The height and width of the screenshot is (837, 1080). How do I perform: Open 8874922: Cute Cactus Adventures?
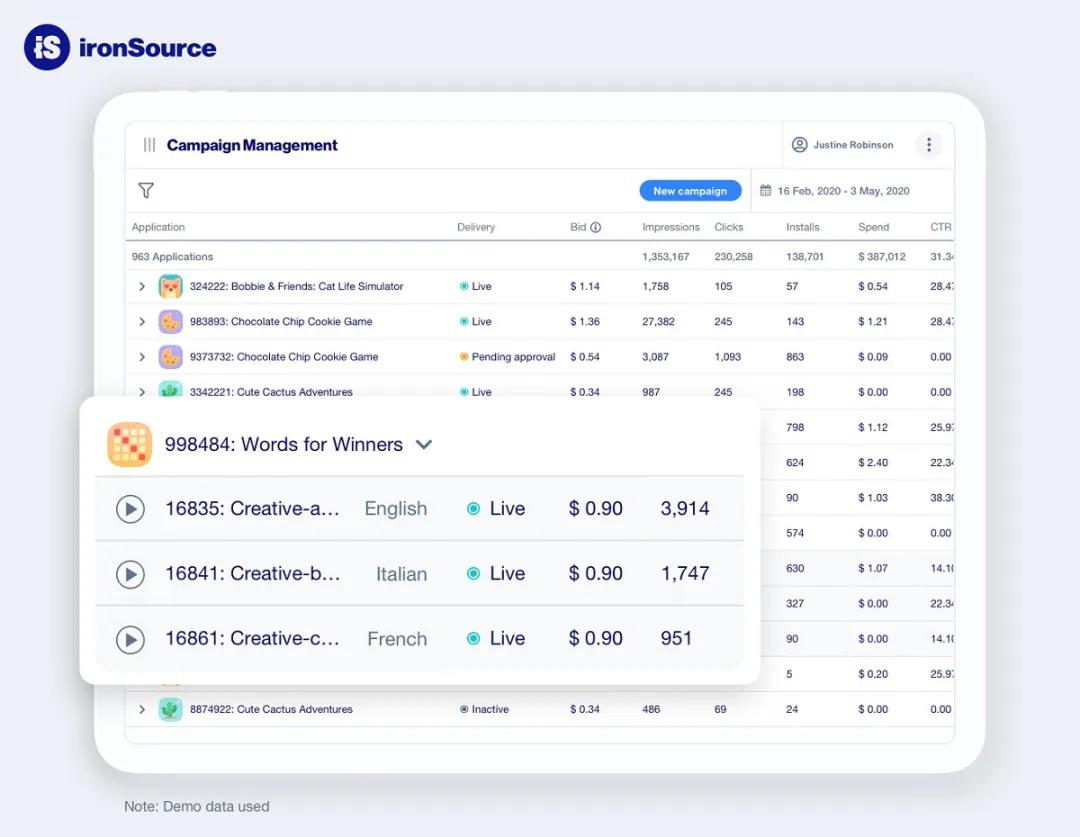tap(271, 709)
